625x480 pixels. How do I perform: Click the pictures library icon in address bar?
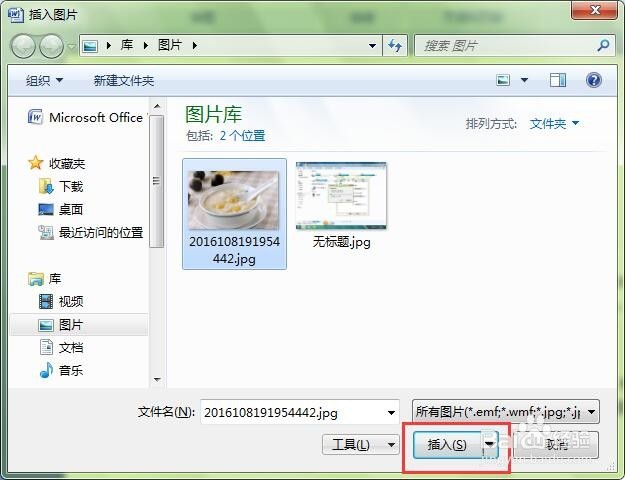point(90,46)
